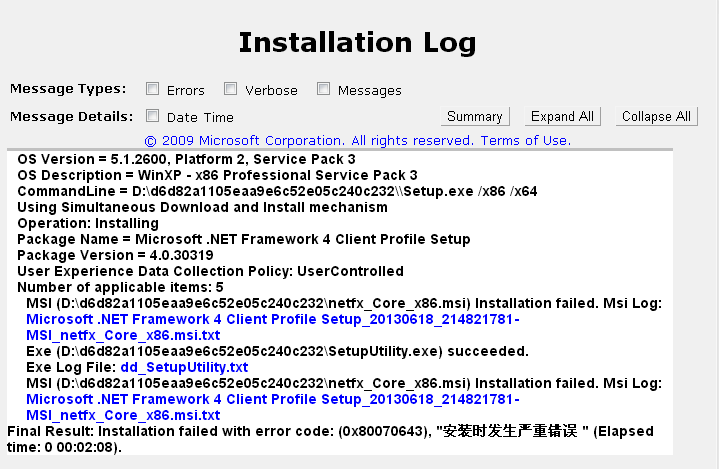Click the CommandLine Setup.exe /x86 /x64 line
Screen dimensions: 719x469
pyautogui.click(x=277, y=191)
